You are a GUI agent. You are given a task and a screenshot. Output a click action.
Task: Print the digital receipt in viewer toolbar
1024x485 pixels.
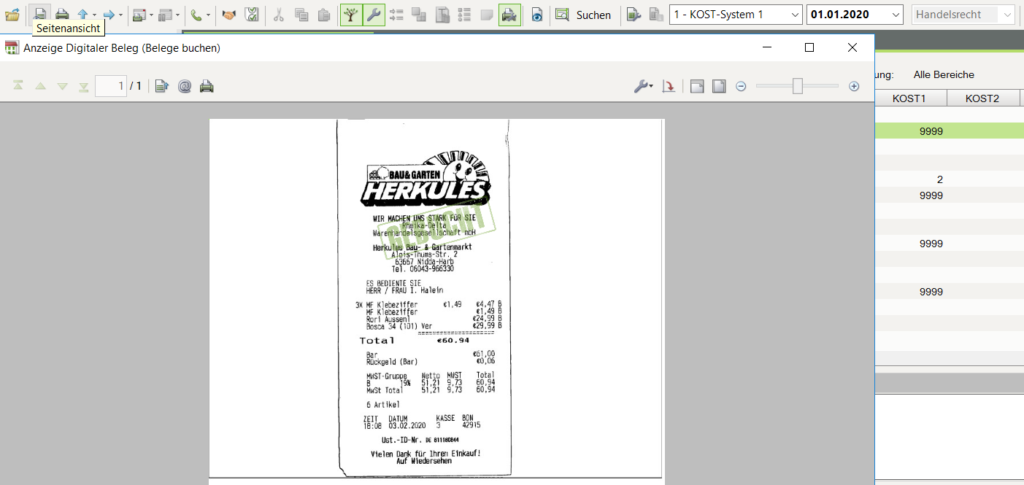coord(207,86)
